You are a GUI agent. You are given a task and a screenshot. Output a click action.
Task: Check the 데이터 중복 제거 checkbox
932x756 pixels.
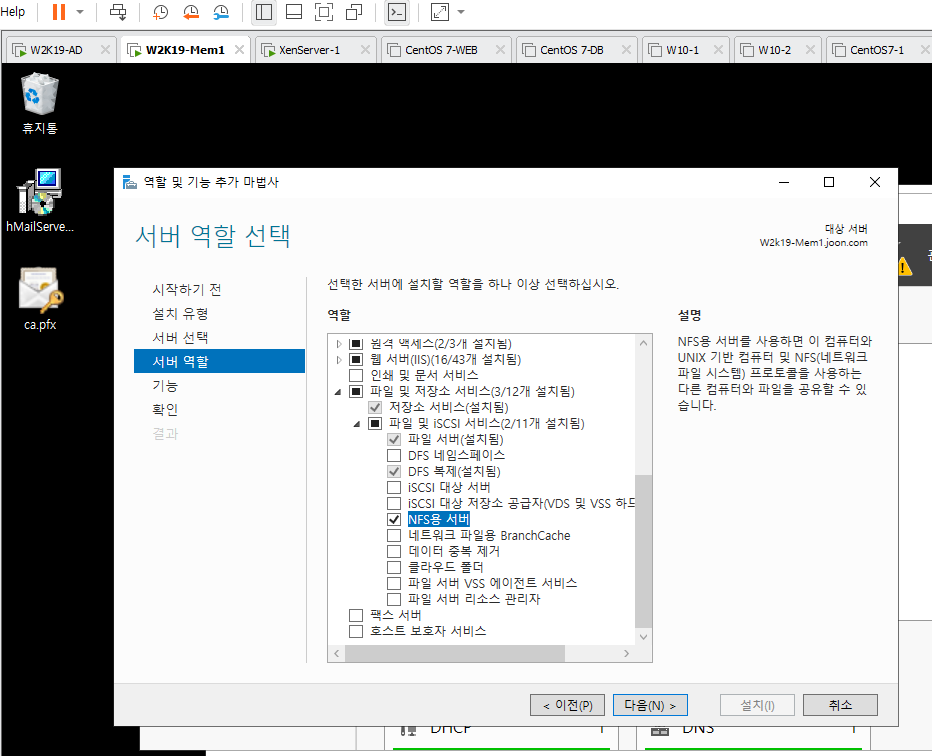394,552
